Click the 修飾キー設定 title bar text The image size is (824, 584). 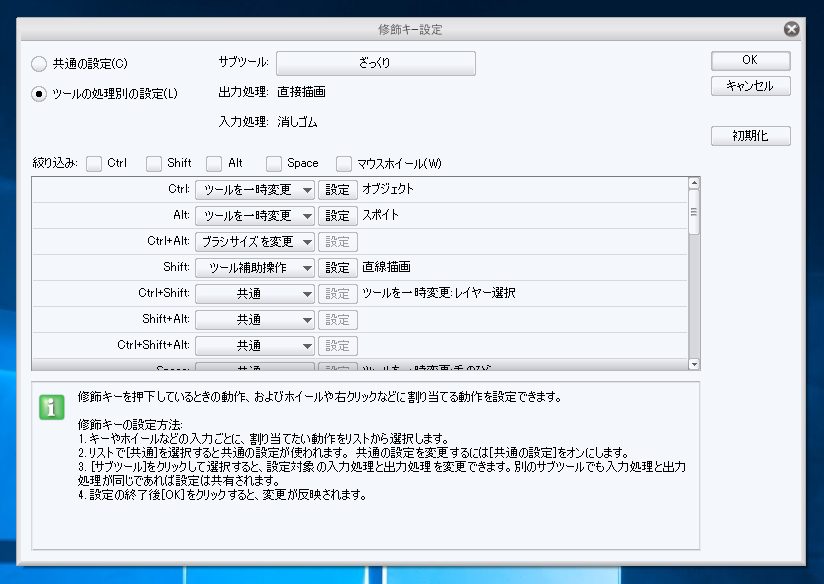[x=410, y=29]
